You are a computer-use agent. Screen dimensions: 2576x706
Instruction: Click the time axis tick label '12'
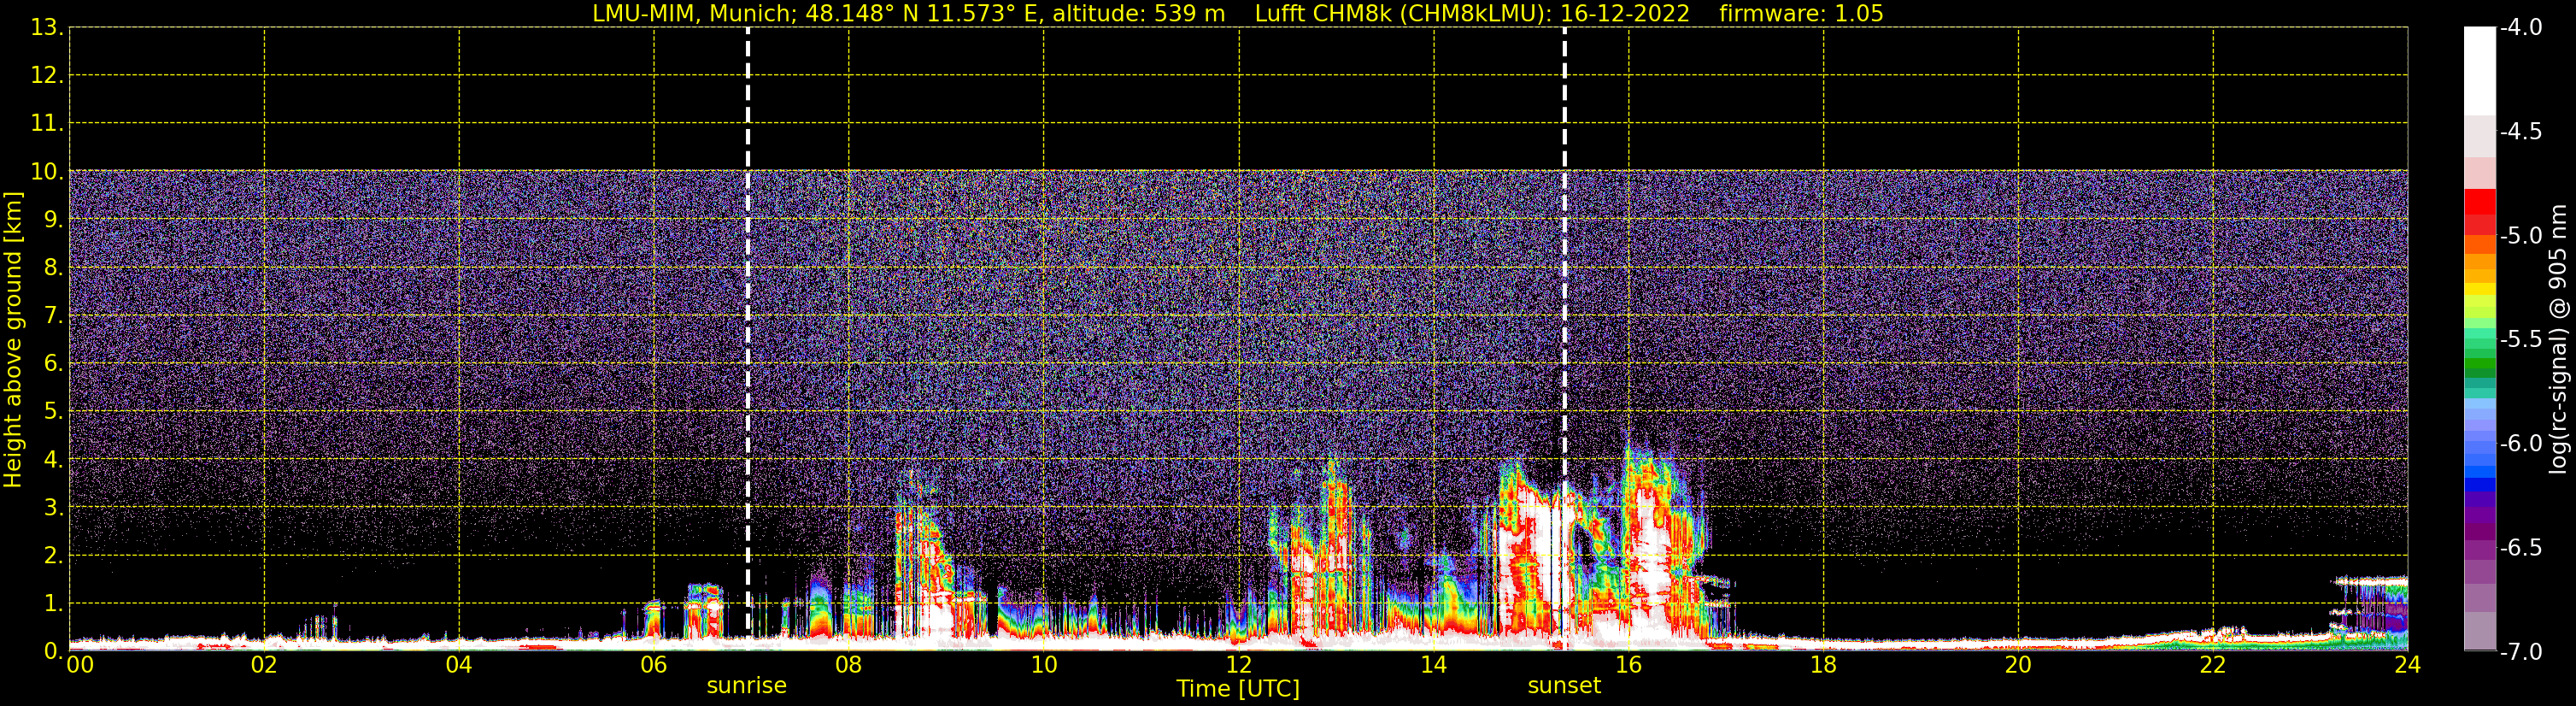point(1239,665)
